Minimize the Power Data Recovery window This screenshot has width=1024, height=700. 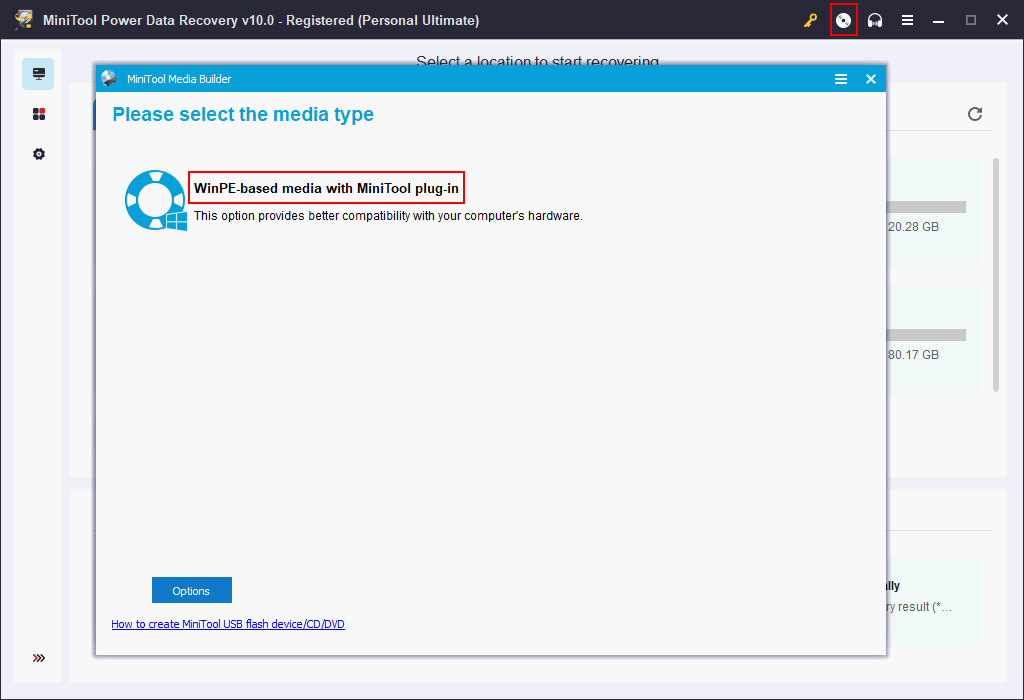click(938, 20)
